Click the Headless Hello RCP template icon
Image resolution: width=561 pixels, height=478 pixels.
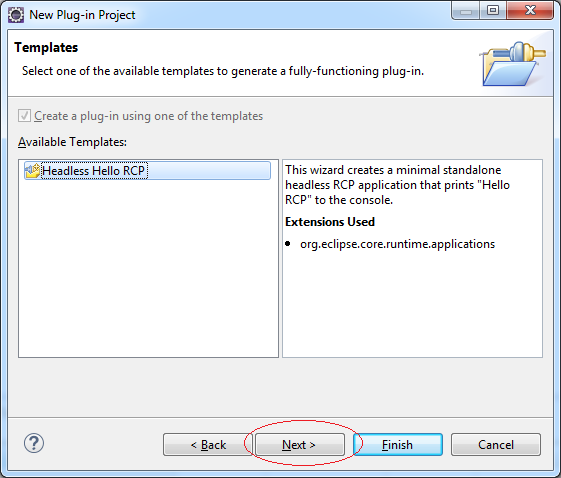[33, 171]
